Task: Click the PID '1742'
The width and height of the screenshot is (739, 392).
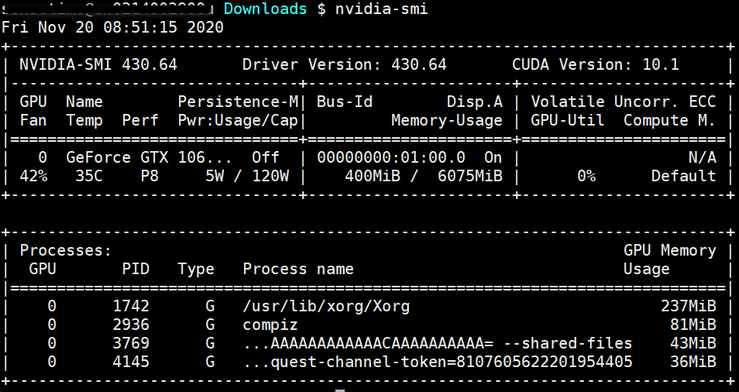Action: [x=131, y=306]
